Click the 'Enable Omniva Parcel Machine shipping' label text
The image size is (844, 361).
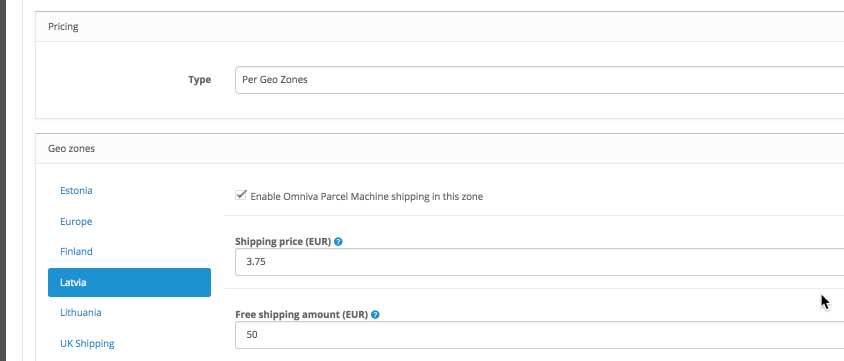pos(367,196)
